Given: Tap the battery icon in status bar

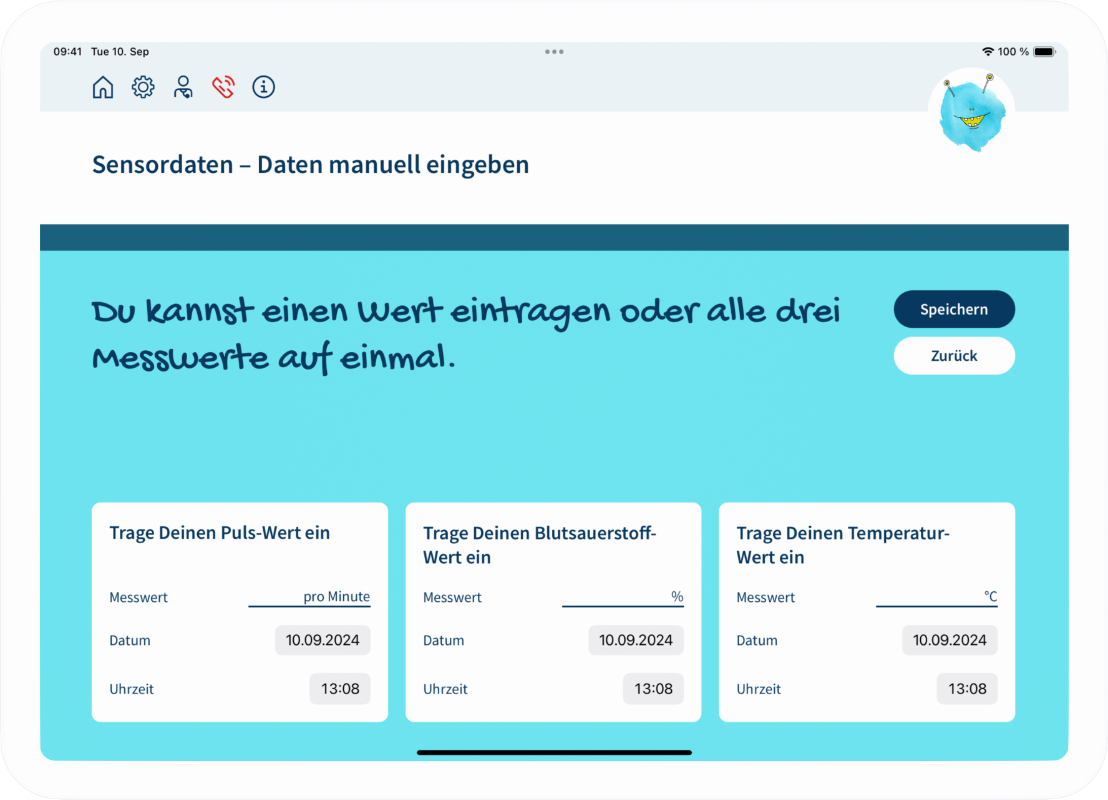Looking at the screenshot, I should point(1044,52).
